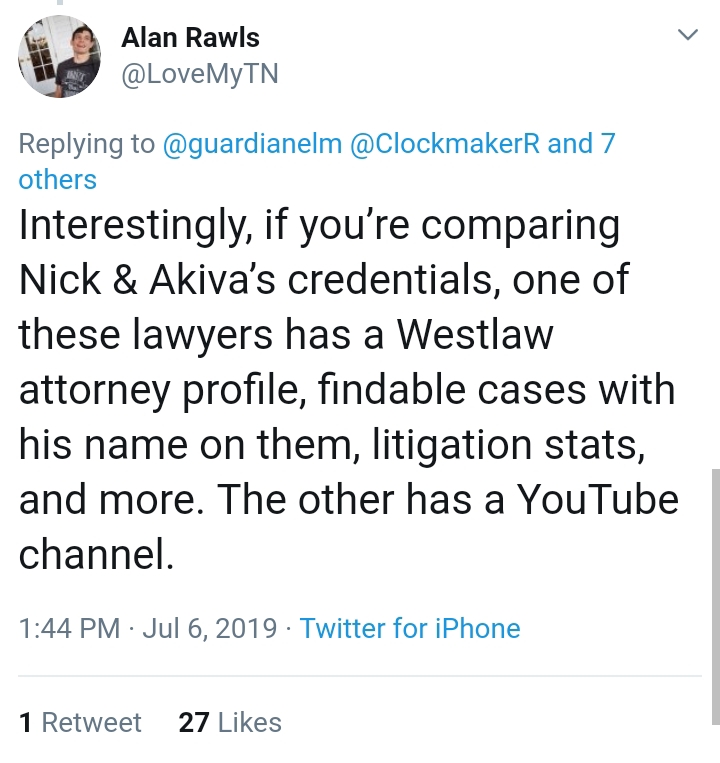Click the word 'YouTube' in tweet

point(597,500)
